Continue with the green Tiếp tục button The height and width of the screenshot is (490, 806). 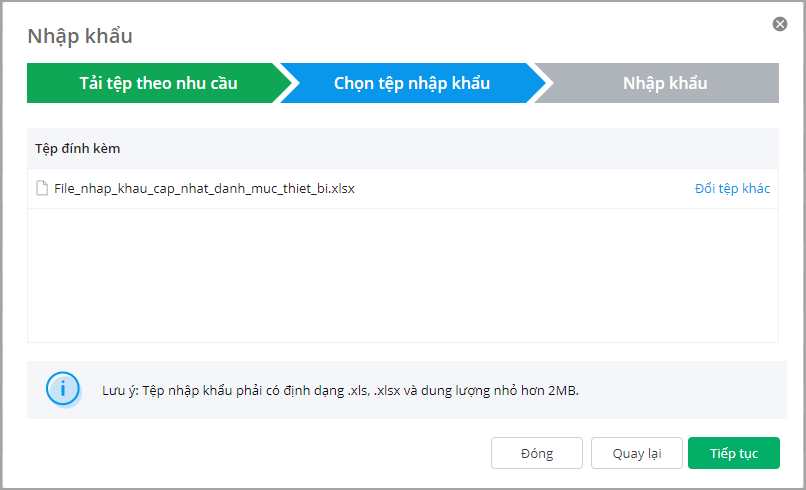[733, 453]
